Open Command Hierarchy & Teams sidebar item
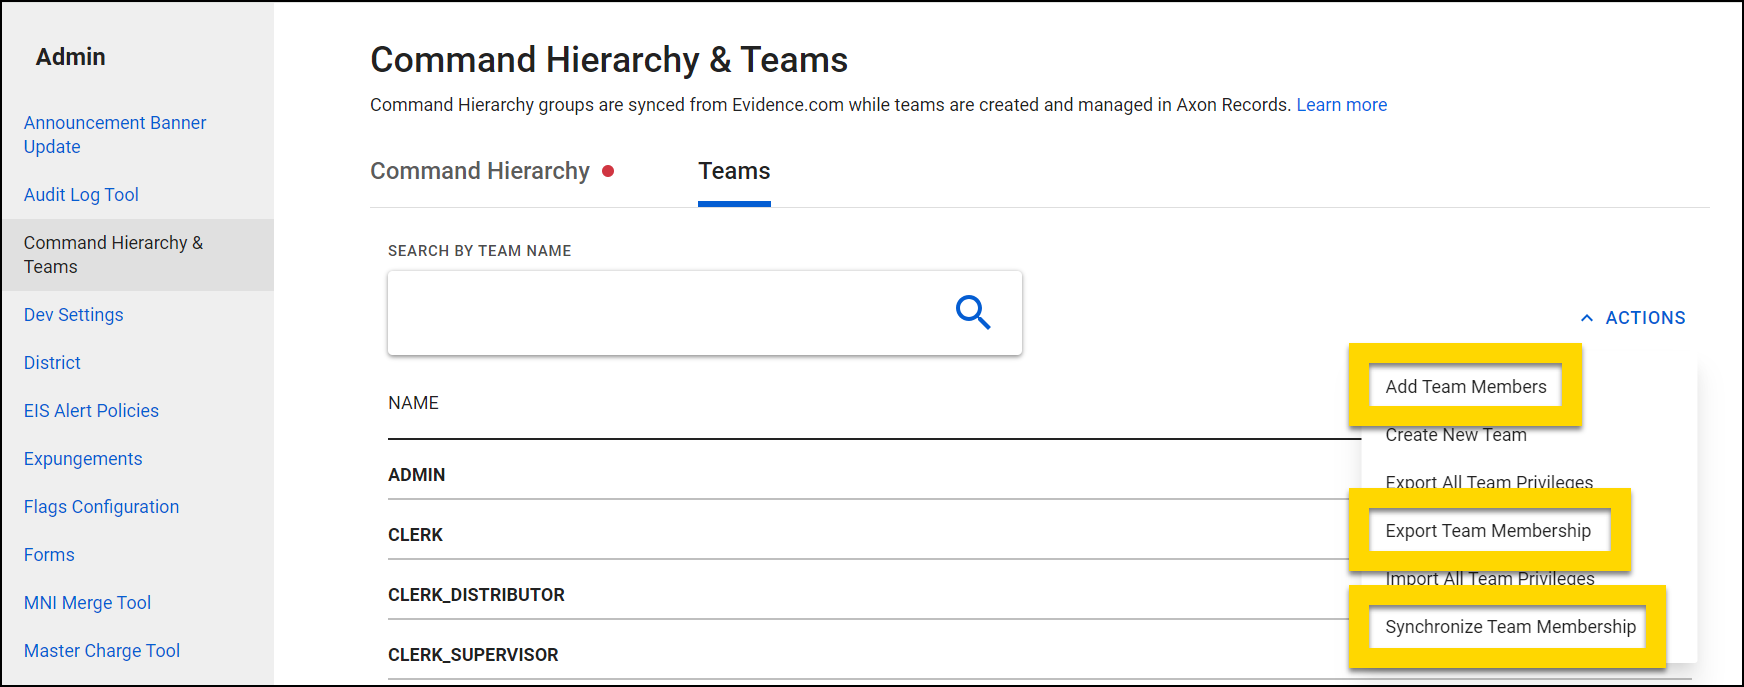This screenshot has height=687, width=1744. [x=137, y=255]
